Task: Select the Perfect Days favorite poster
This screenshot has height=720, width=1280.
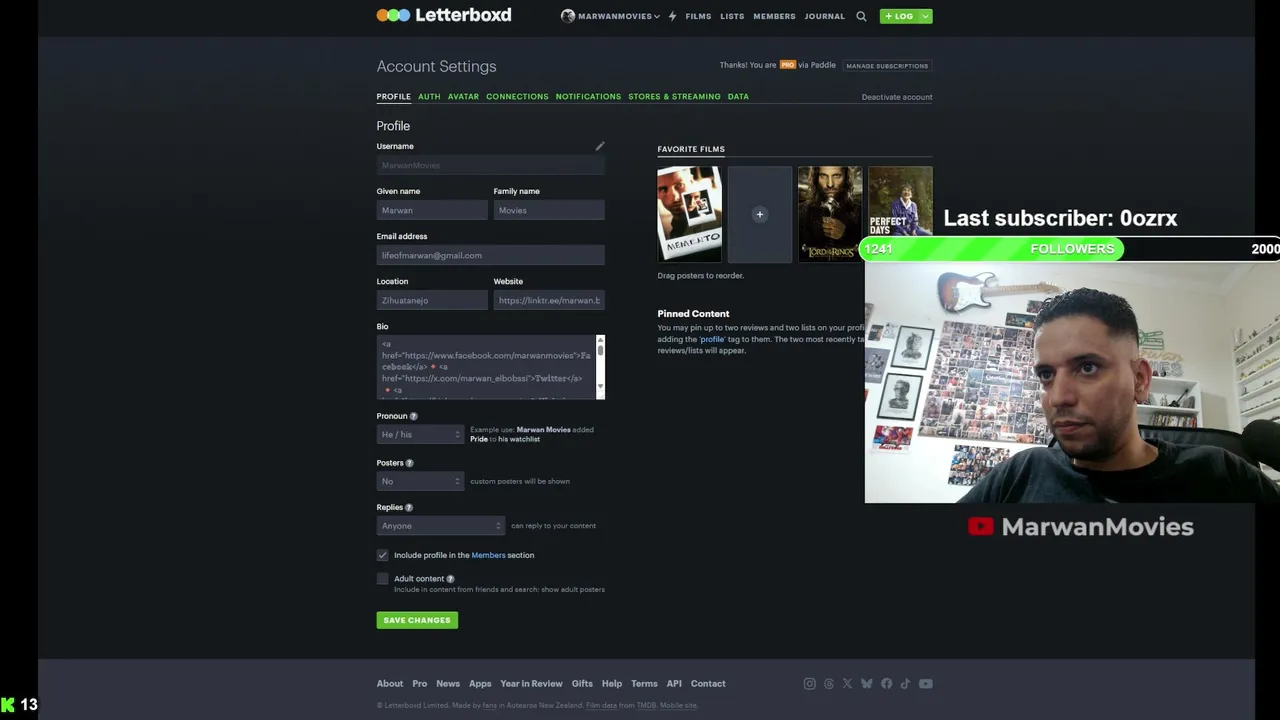Action: (x=900, y=203)
